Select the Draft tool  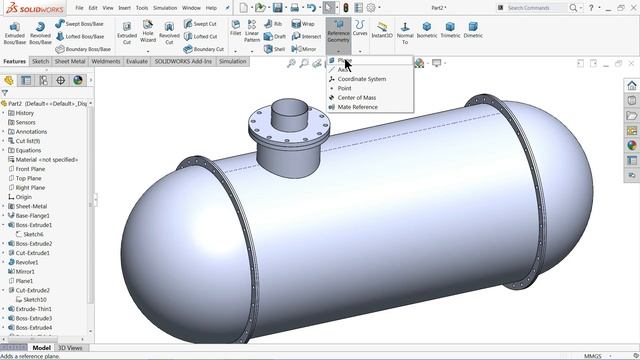275,36
